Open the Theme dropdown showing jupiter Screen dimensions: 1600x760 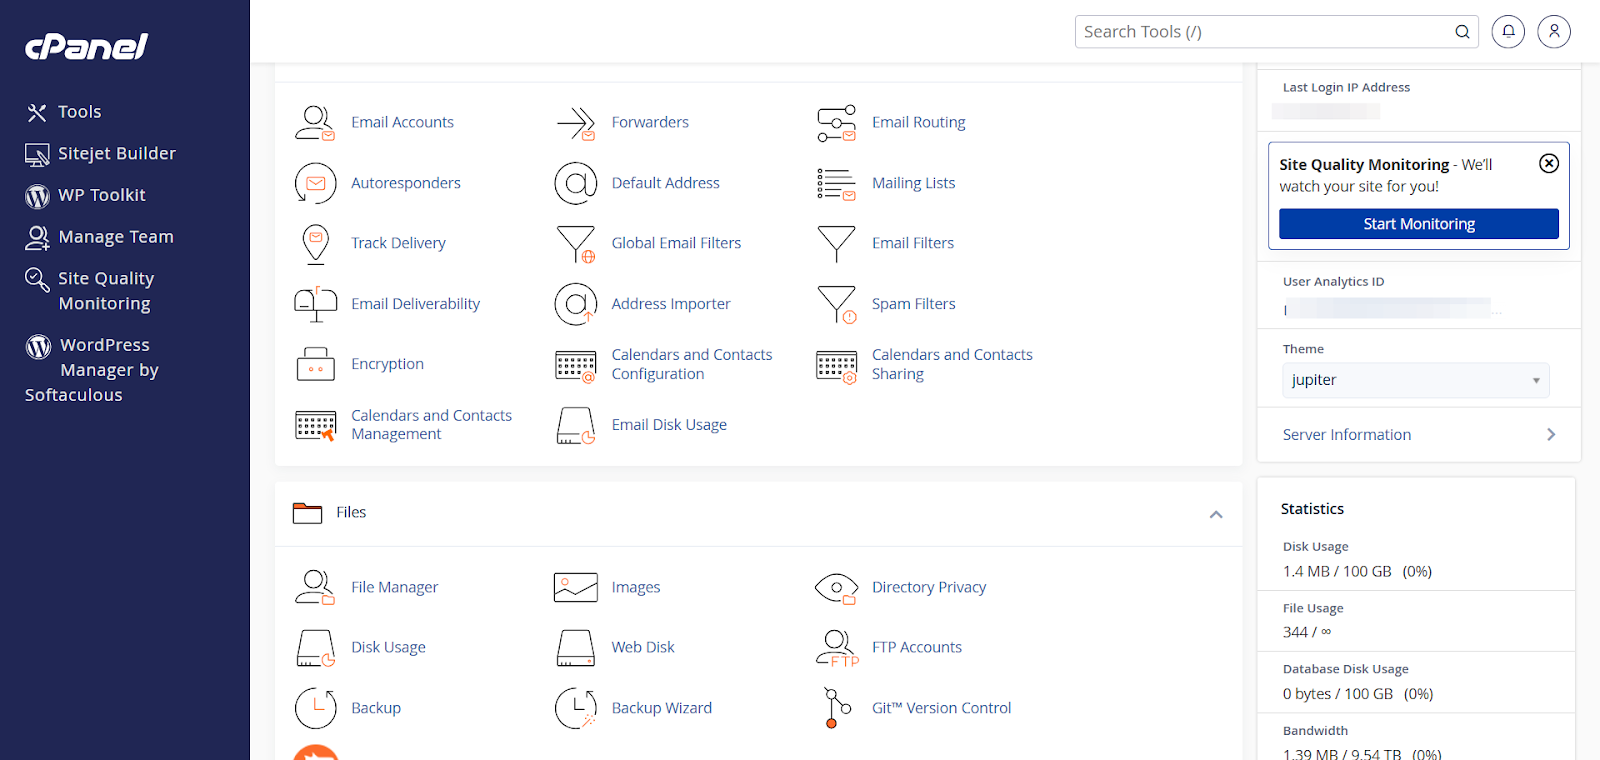click(1415, 380)
